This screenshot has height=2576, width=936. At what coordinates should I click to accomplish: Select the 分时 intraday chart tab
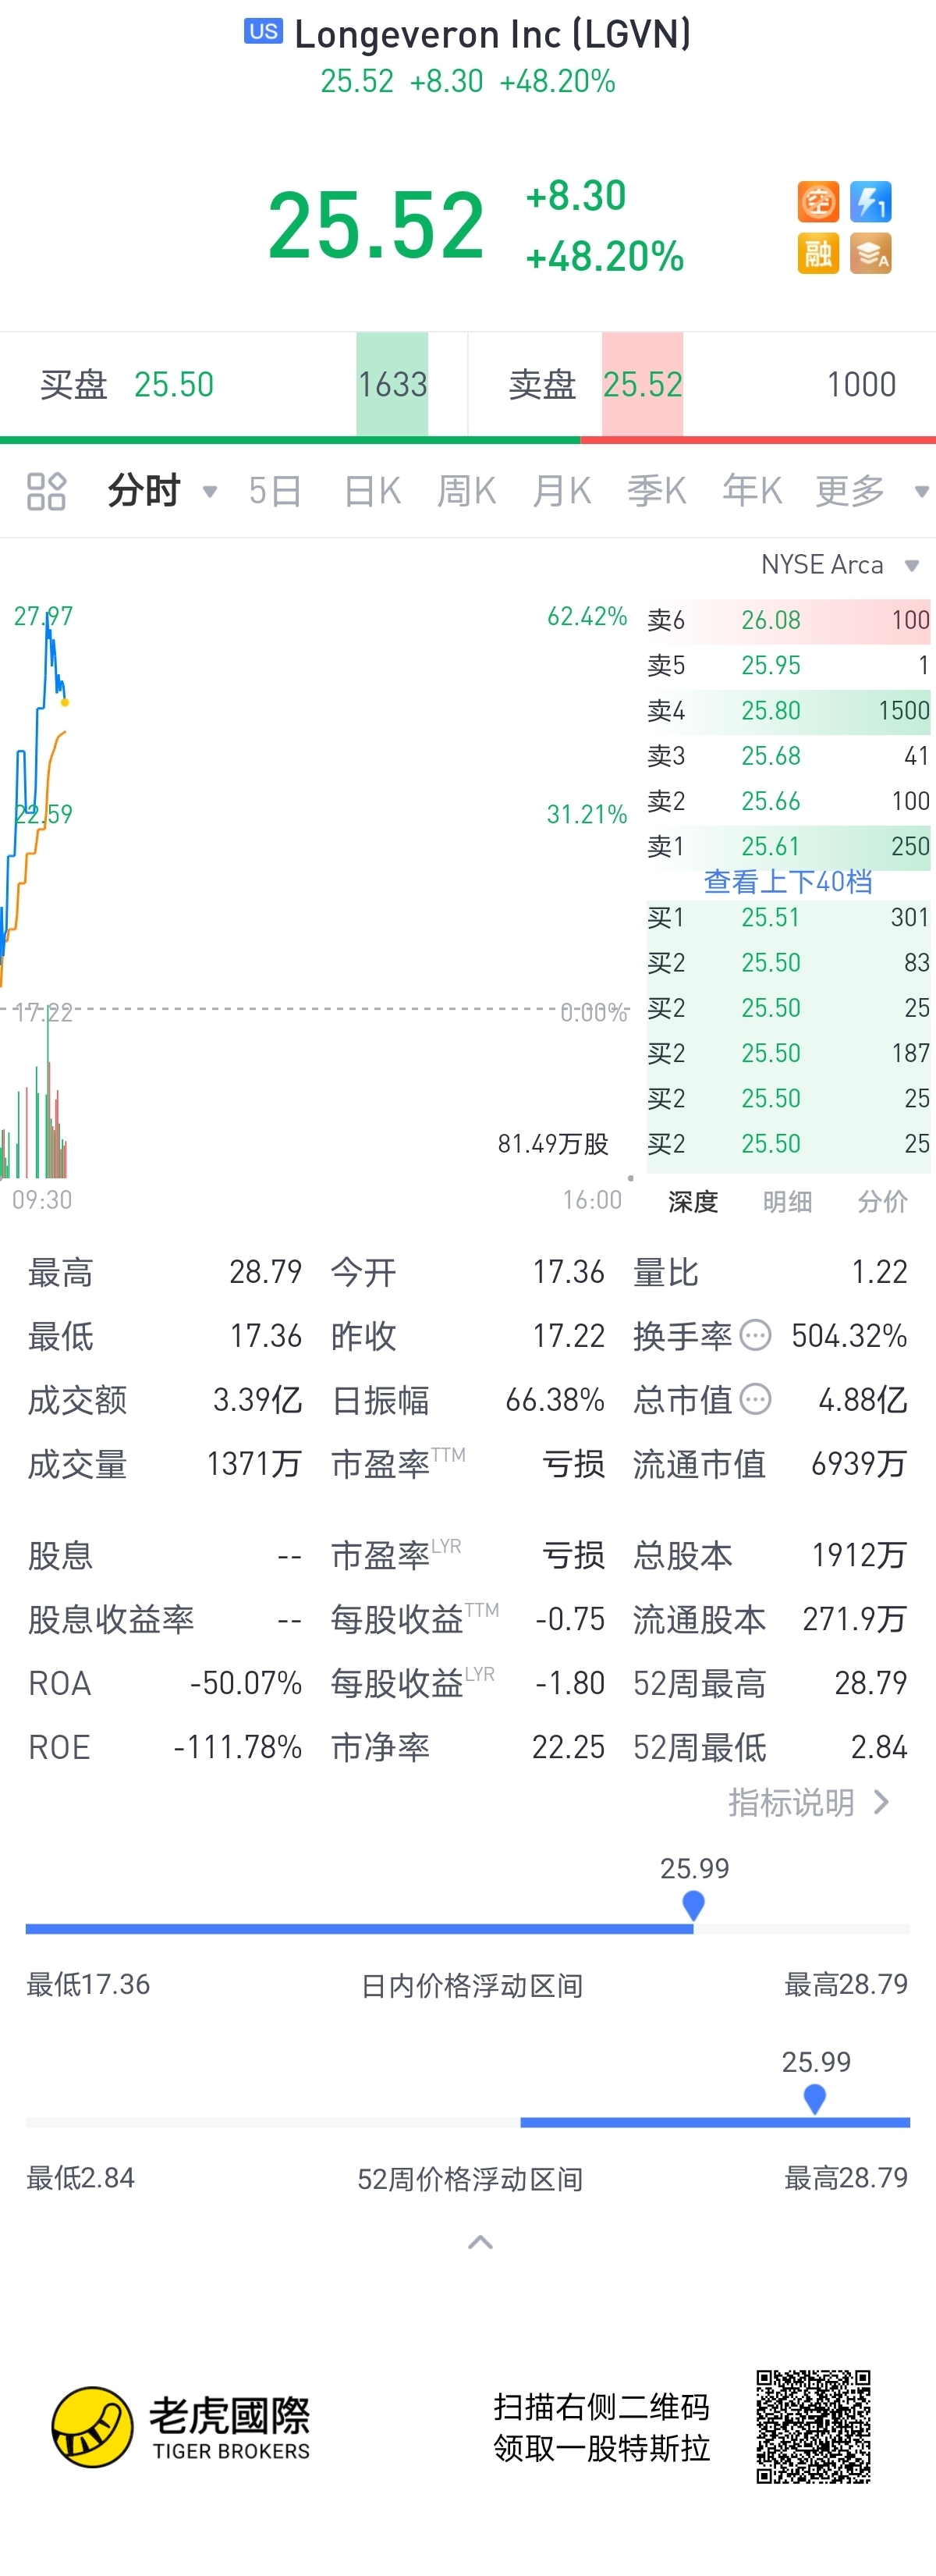click(144, 491)
